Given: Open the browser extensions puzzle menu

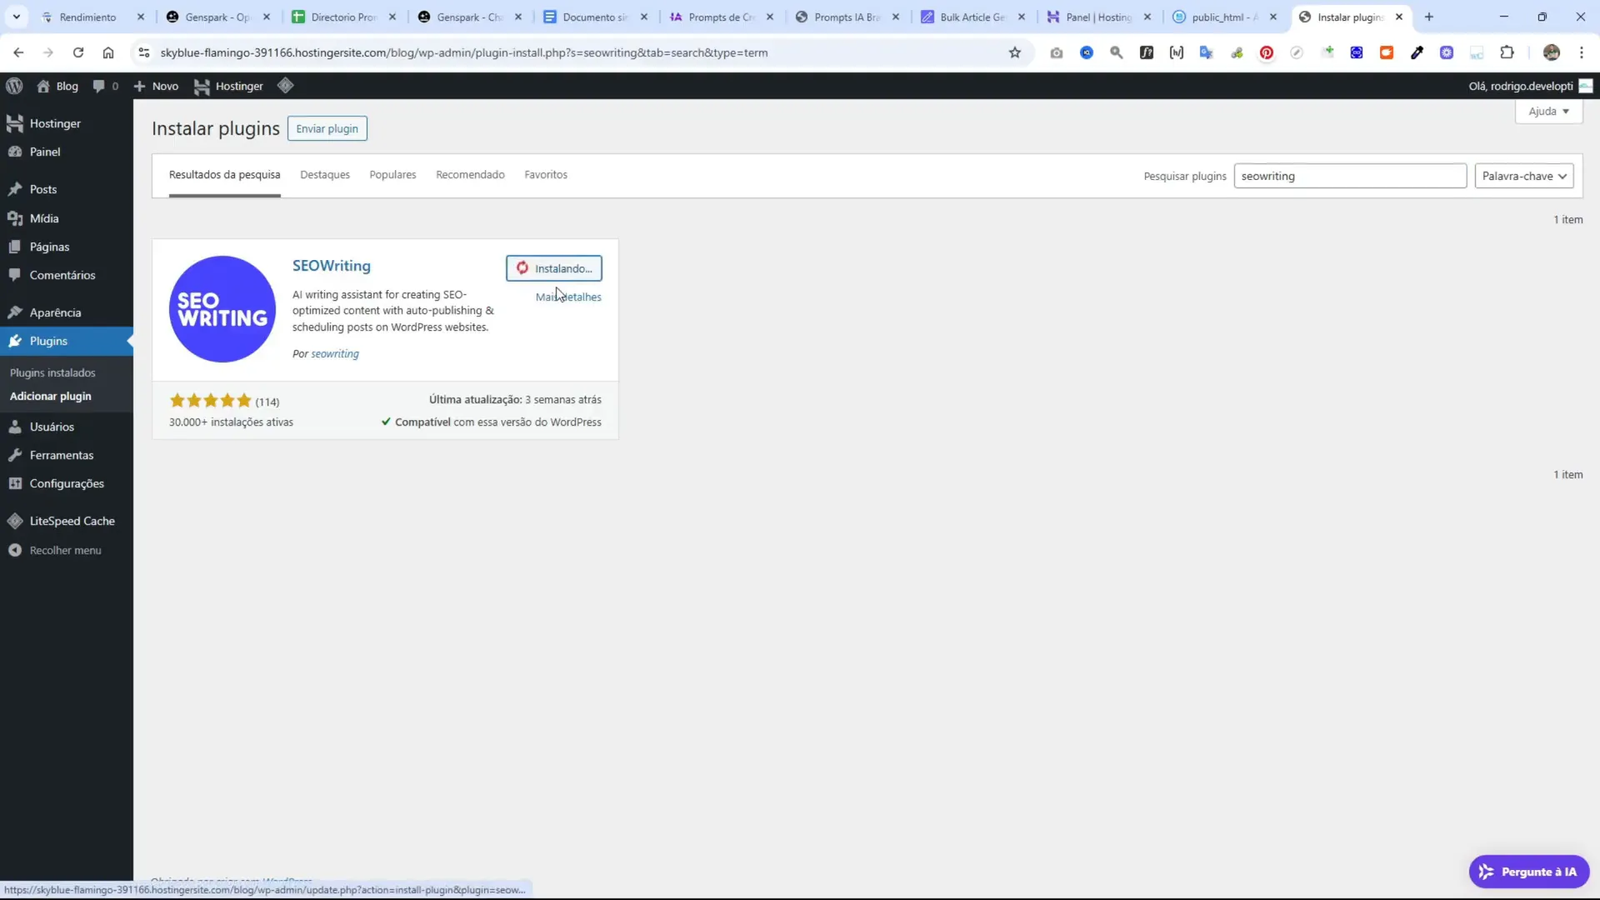Looking at the screenshot, I should [1509, 52].
